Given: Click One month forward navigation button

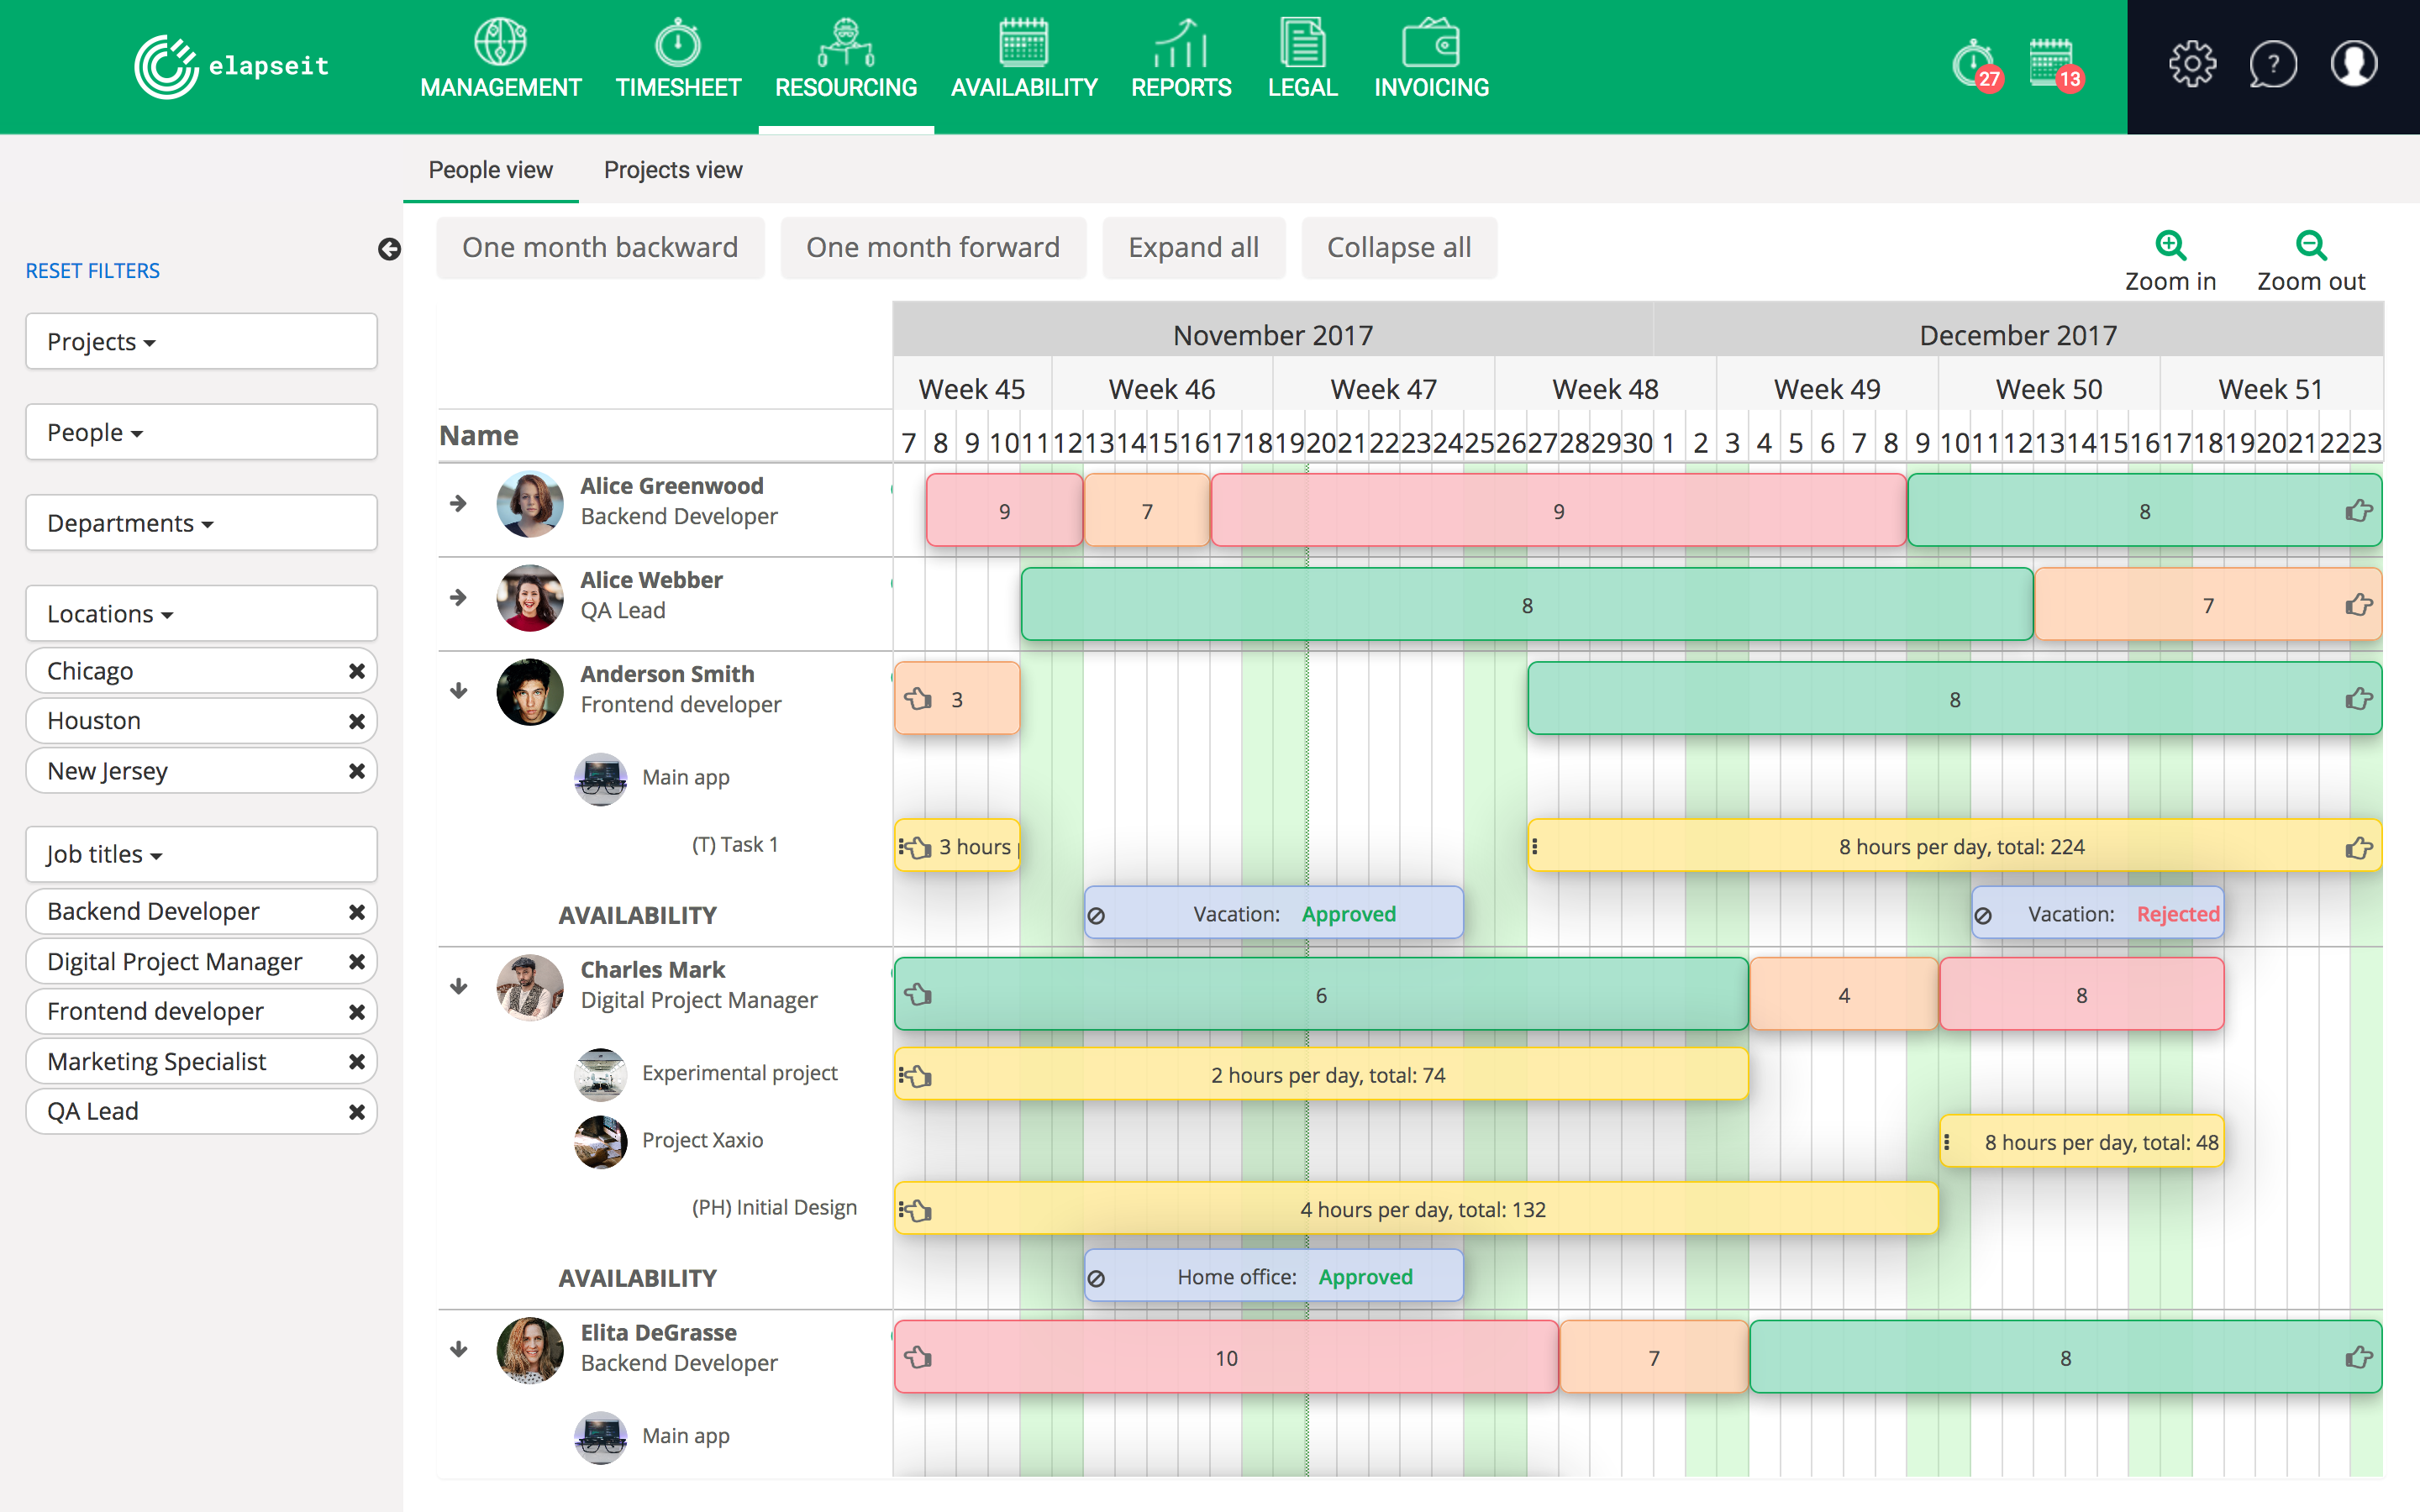Looking at the screenshot, I should [x=932, y=245].
